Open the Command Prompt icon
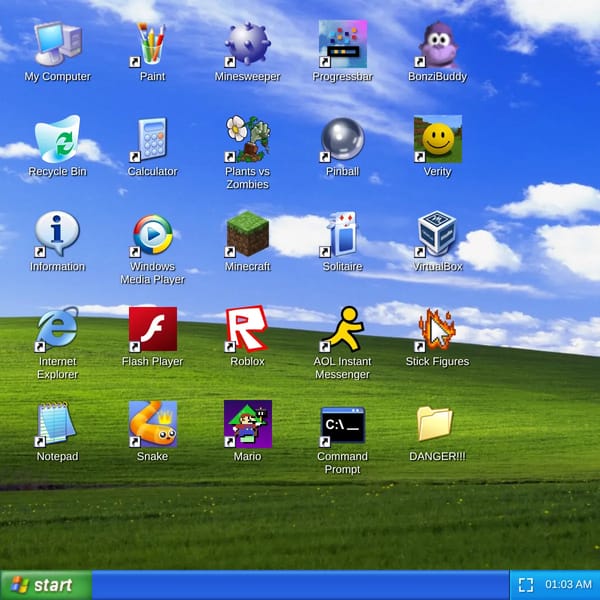Screen dimensions: 600x600 [x=342, y=425]
